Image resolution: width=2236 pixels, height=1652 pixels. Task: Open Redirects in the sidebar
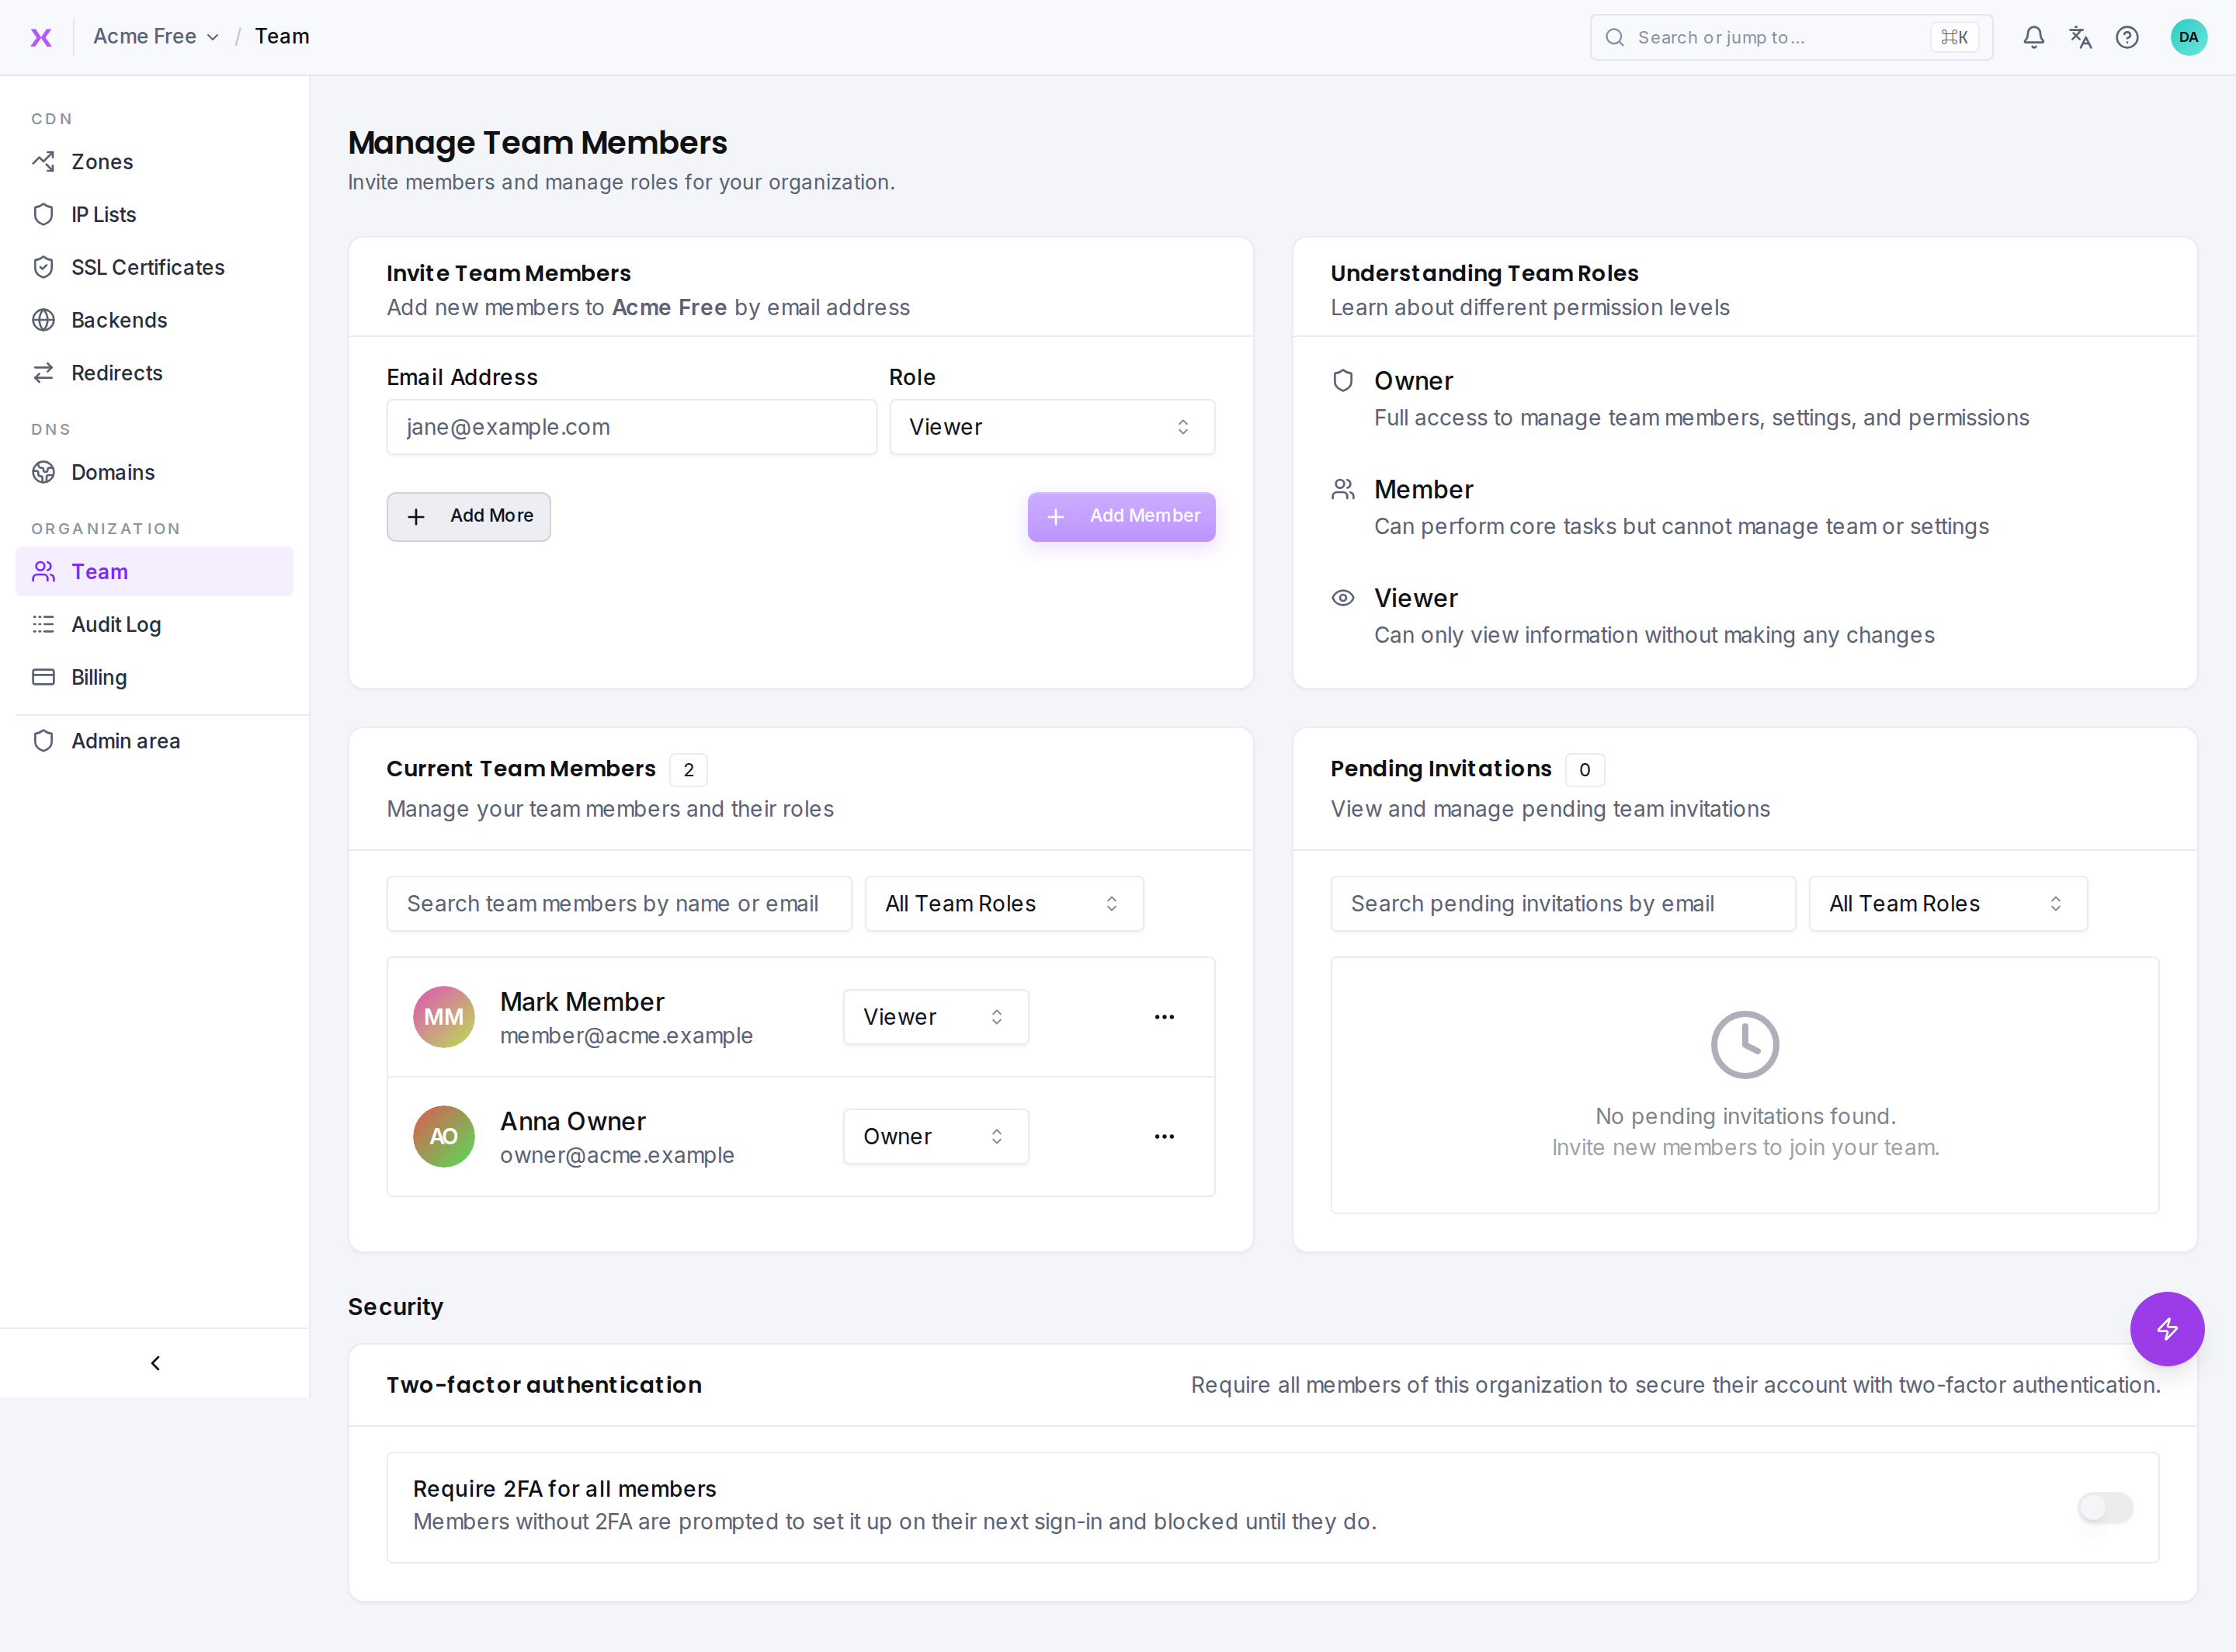pyautogui.click(x=154, y=373)
